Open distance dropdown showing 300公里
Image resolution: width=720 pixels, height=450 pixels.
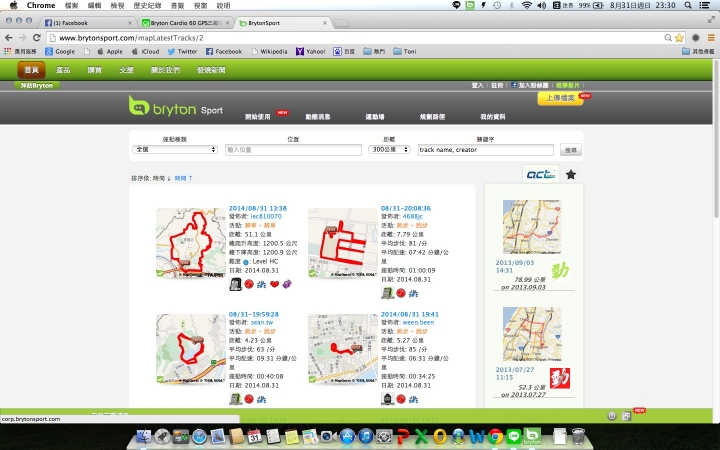click(x=389, y=150)
